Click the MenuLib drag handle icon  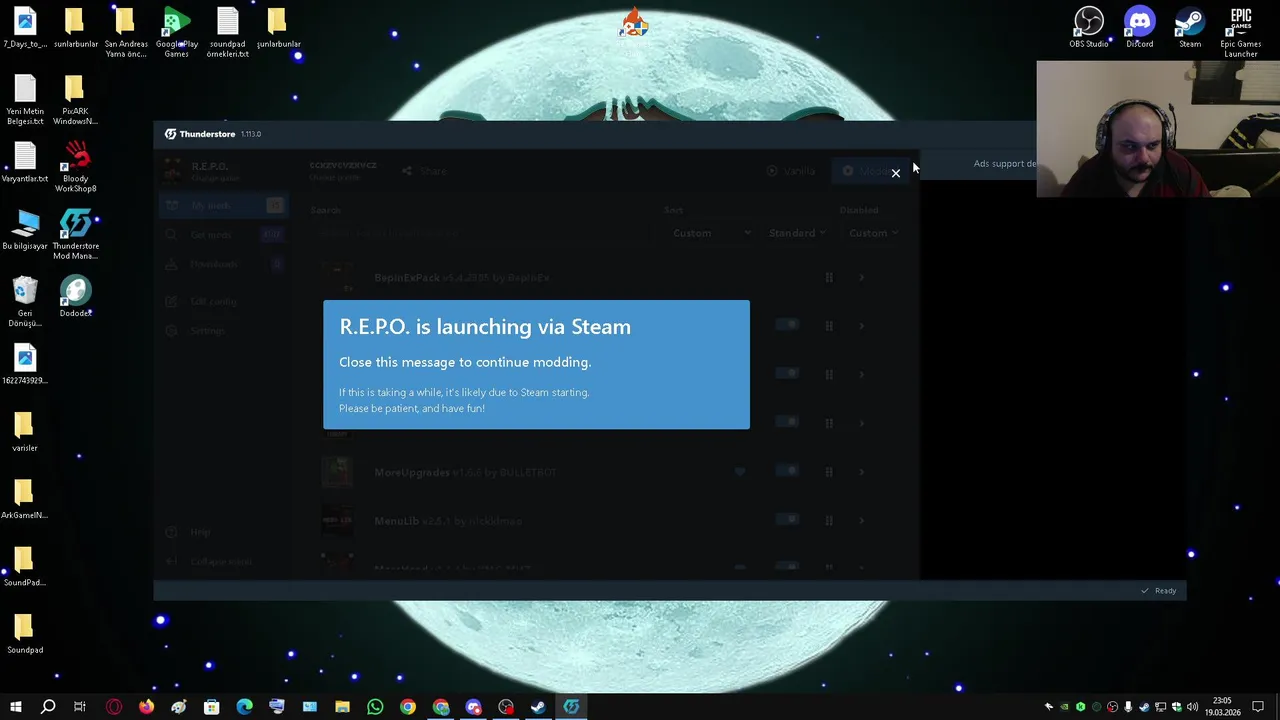tap(829, 520)
